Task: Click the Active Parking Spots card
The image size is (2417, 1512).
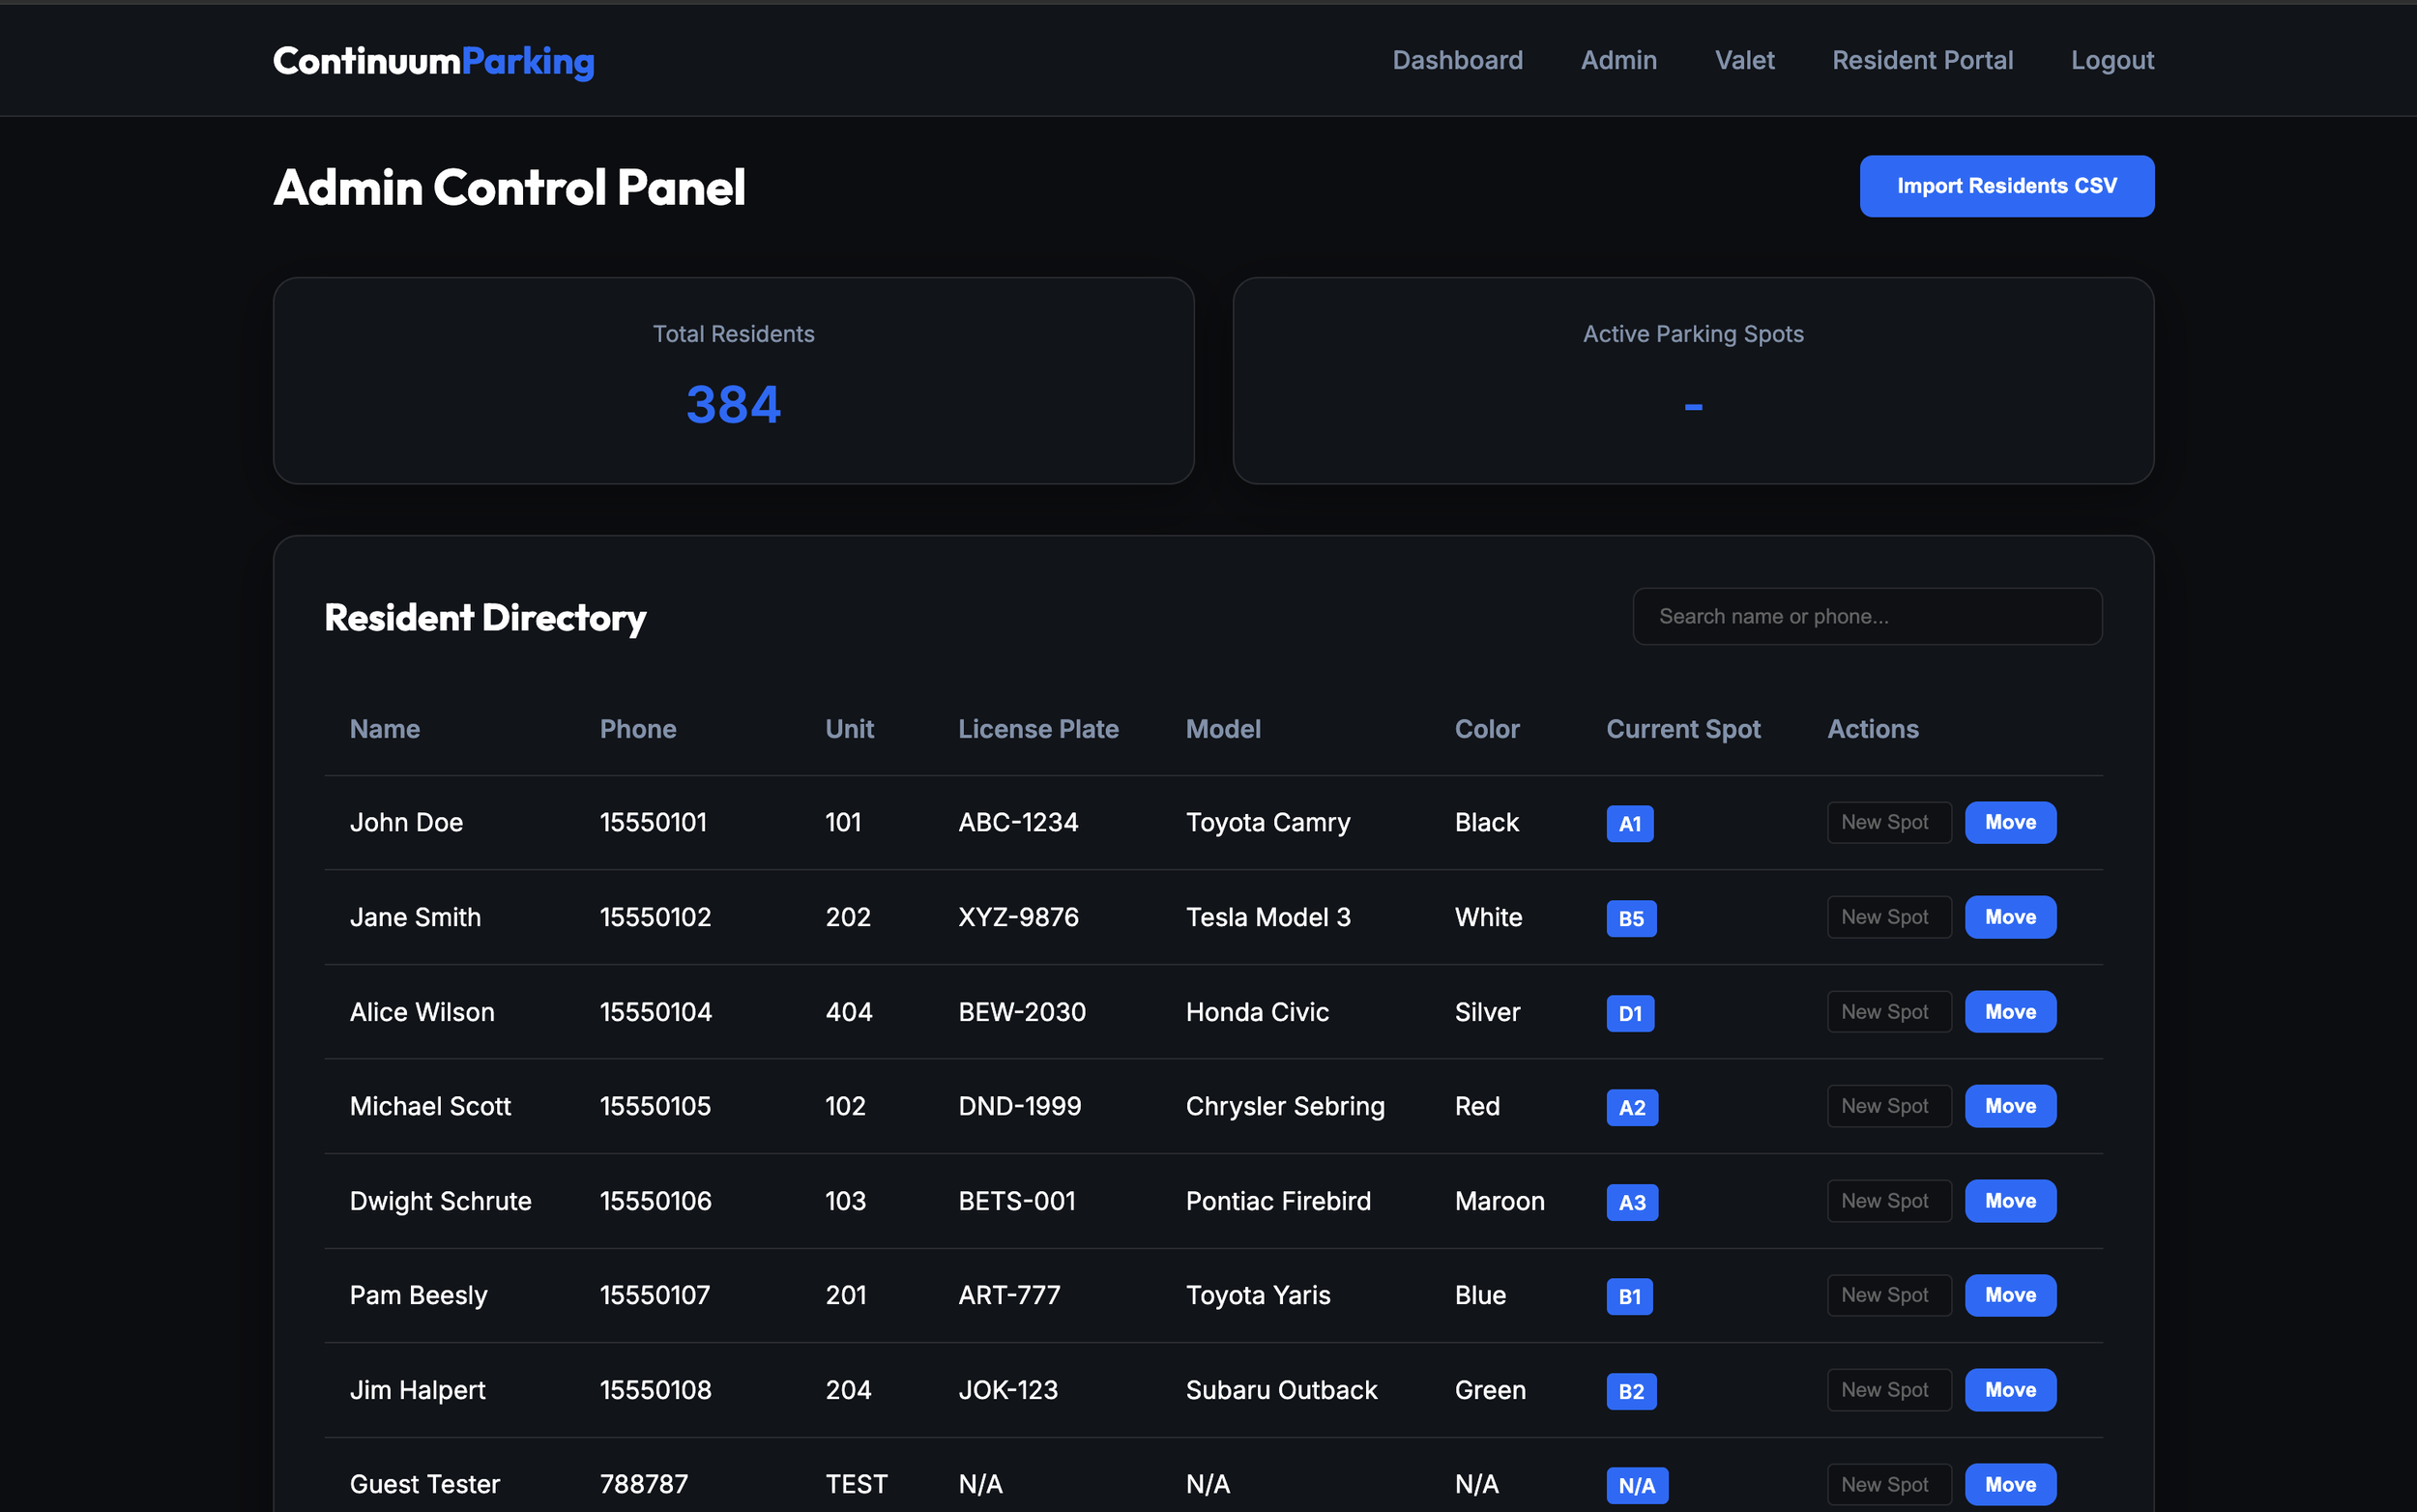Action: pyautogui.click(x=1692, y=381)
